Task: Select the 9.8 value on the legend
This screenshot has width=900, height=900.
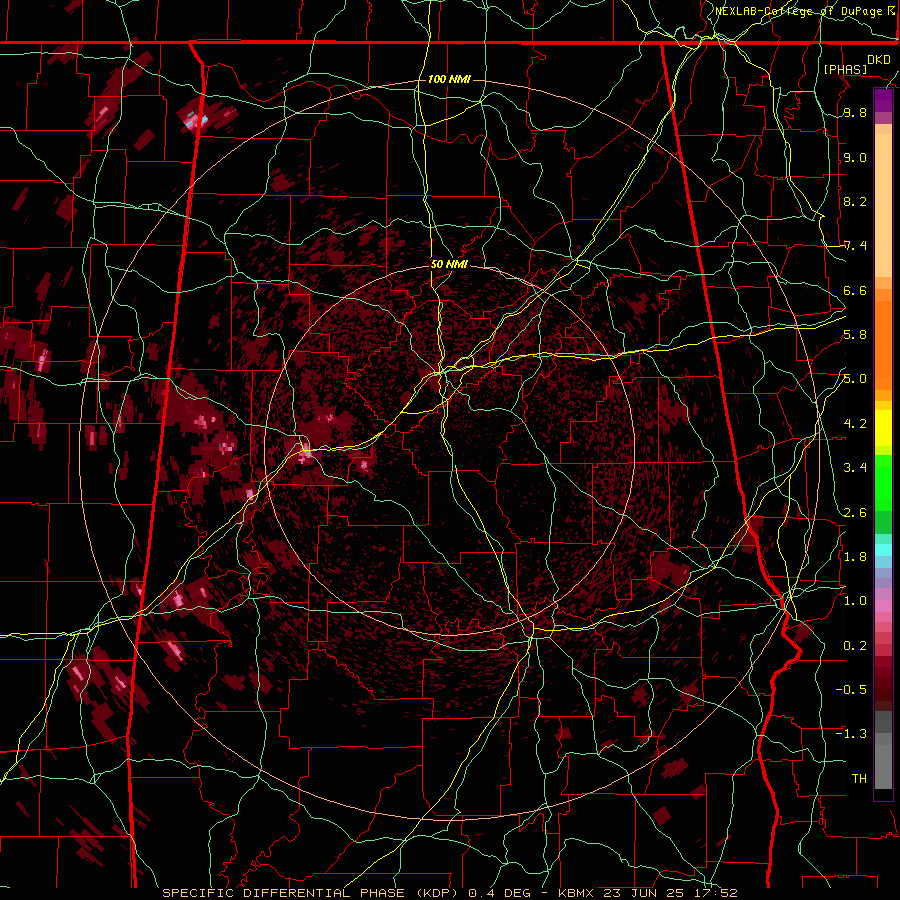Action: point(855,112)
